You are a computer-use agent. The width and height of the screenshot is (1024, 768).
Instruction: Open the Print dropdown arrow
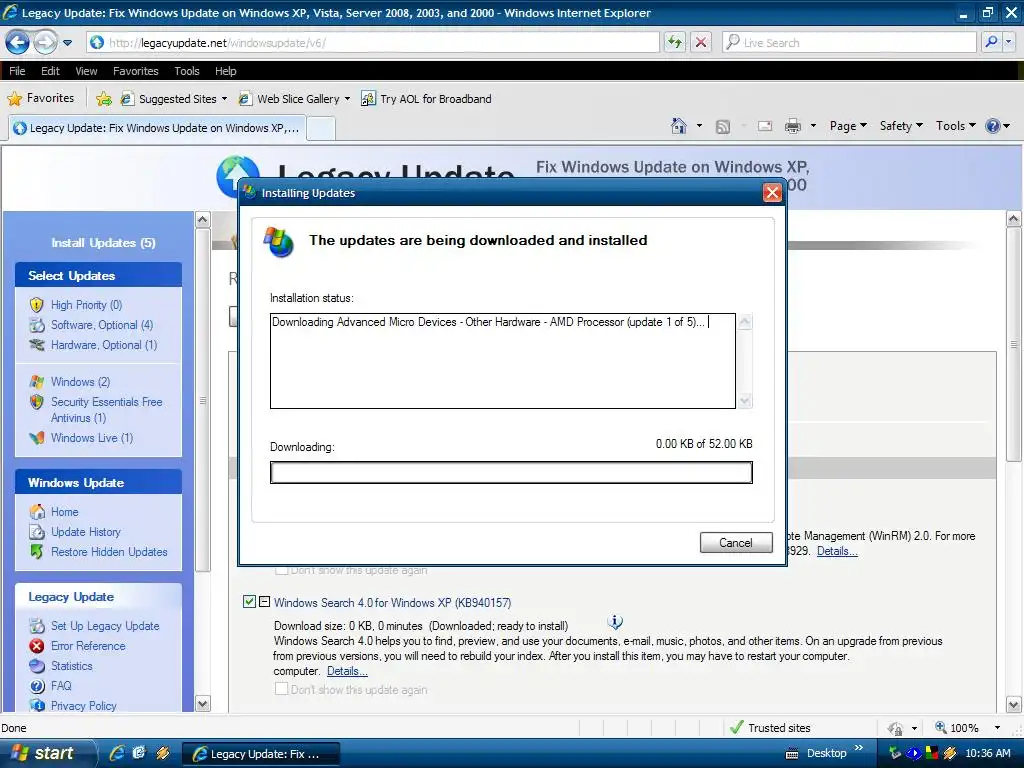coord(813,125)
